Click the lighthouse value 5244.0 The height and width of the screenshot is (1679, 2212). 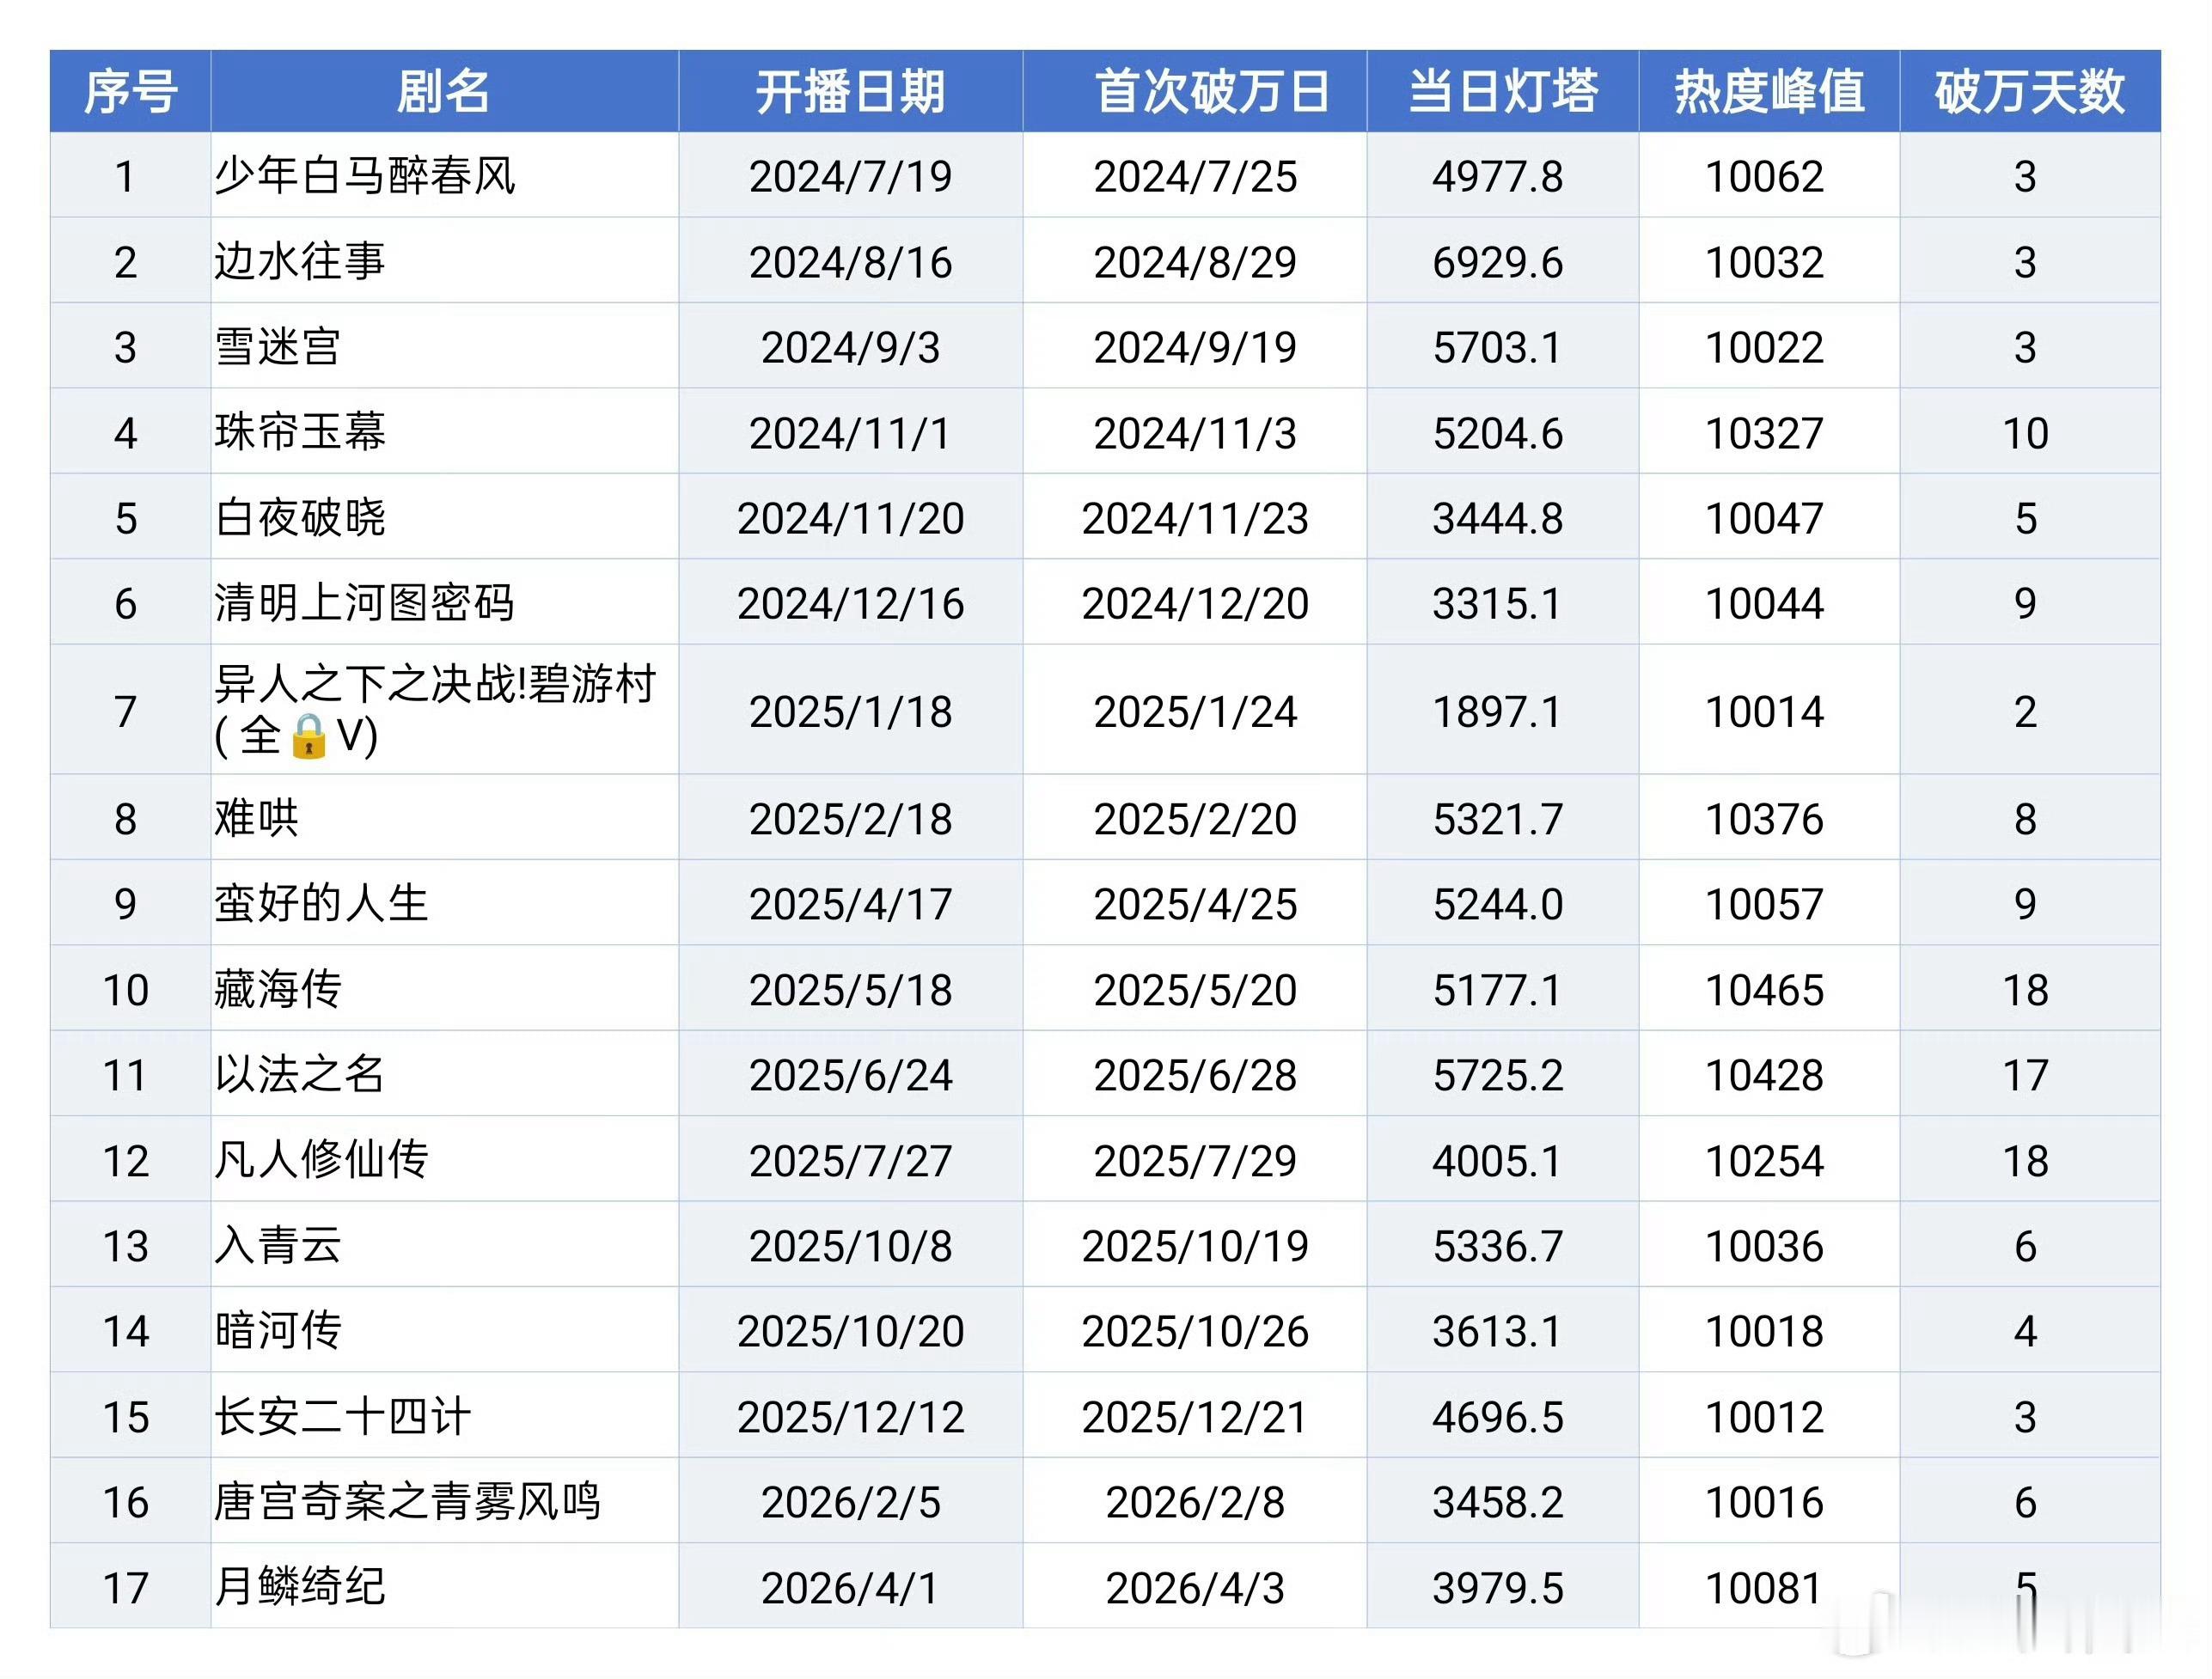pos(1497,904)
